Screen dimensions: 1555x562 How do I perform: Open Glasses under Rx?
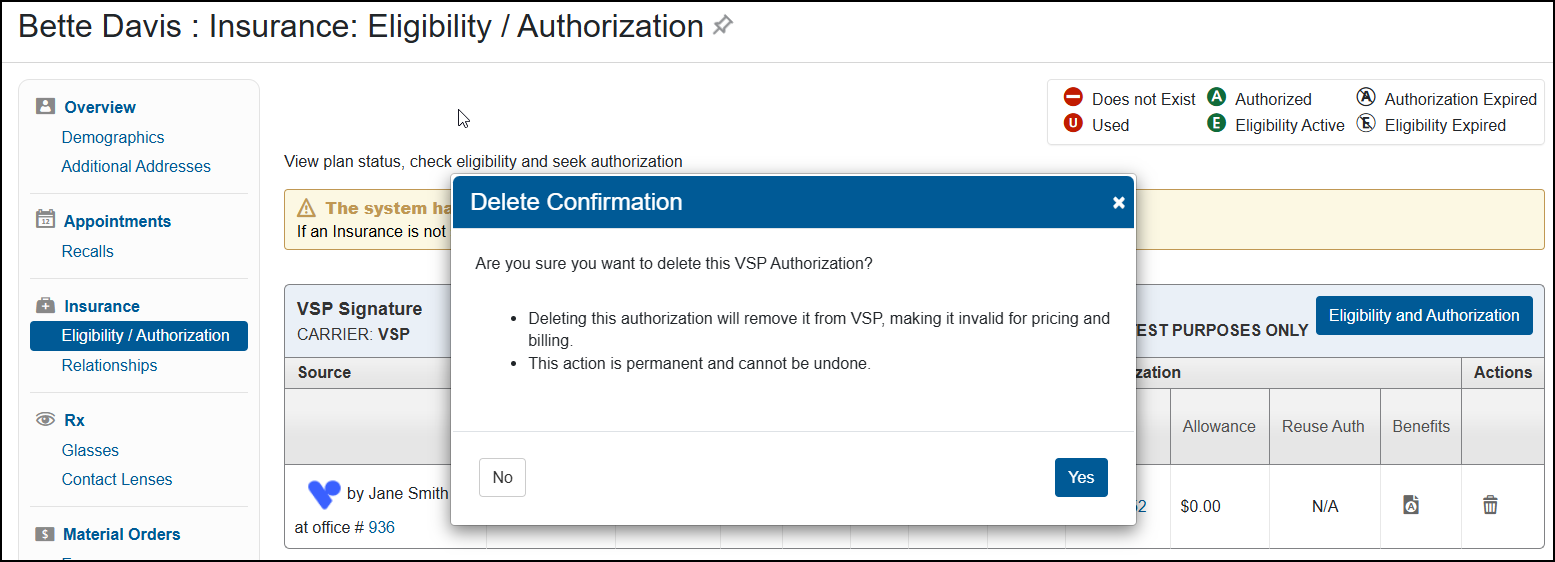tap(90, 451)
